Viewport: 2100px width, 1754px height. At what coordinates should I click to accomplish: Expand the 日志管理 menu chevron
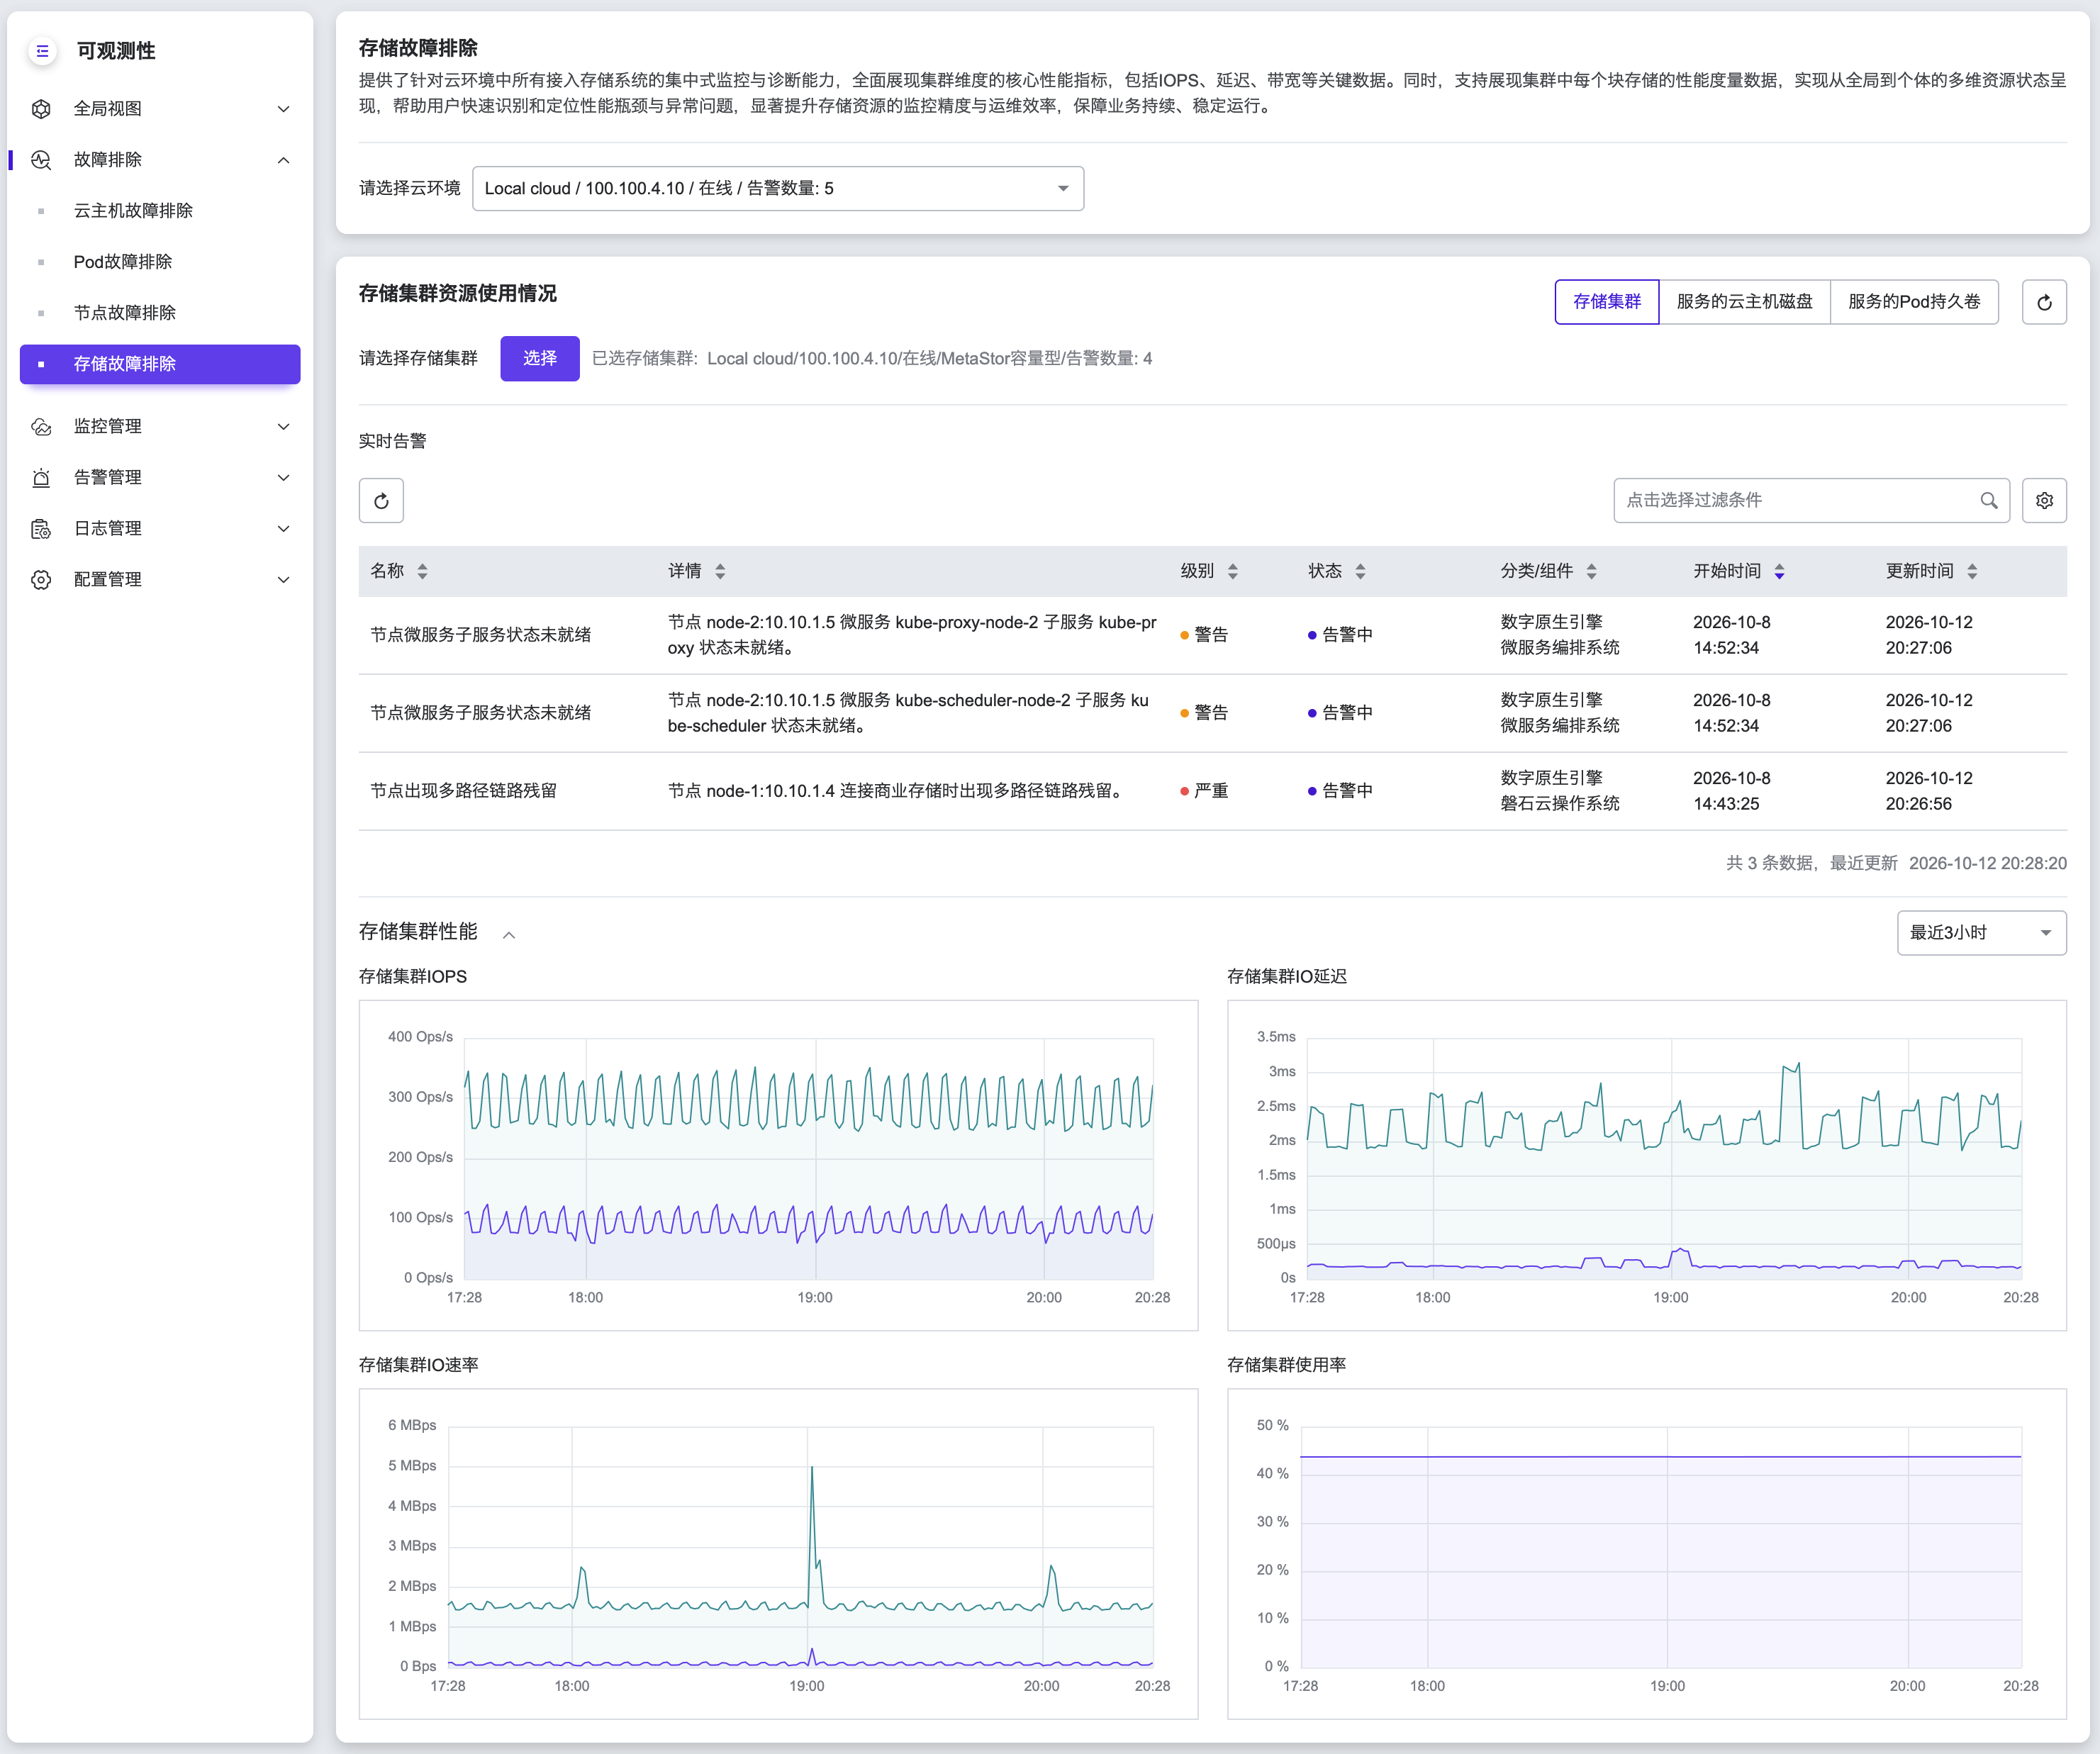[283, 529]
